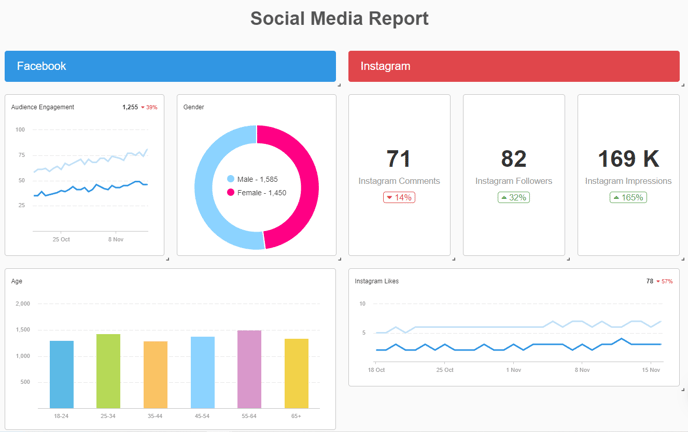The image size is (688, 432).
Task: Click the 71 Instagram Comments number
Action: tap(398, 159)
